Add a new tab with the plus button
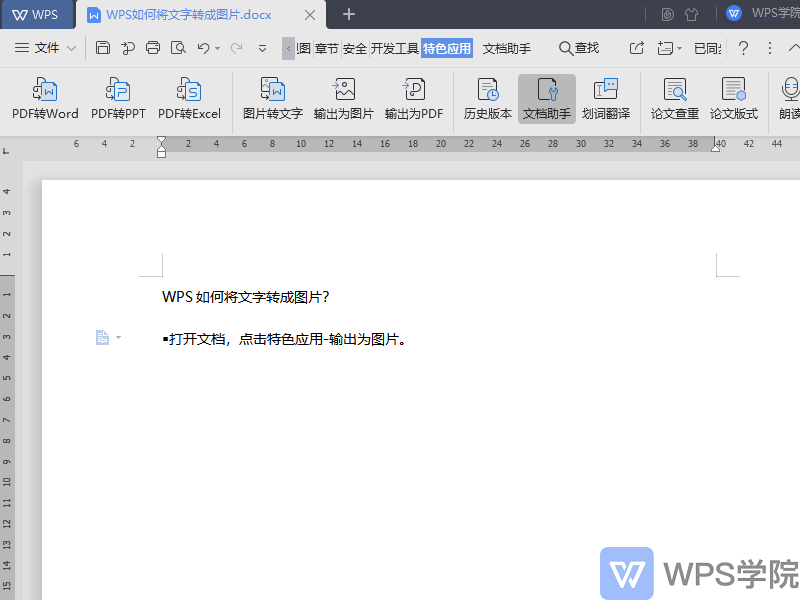The height and width of the screenshot is (600, 800). tap(349, 14)
